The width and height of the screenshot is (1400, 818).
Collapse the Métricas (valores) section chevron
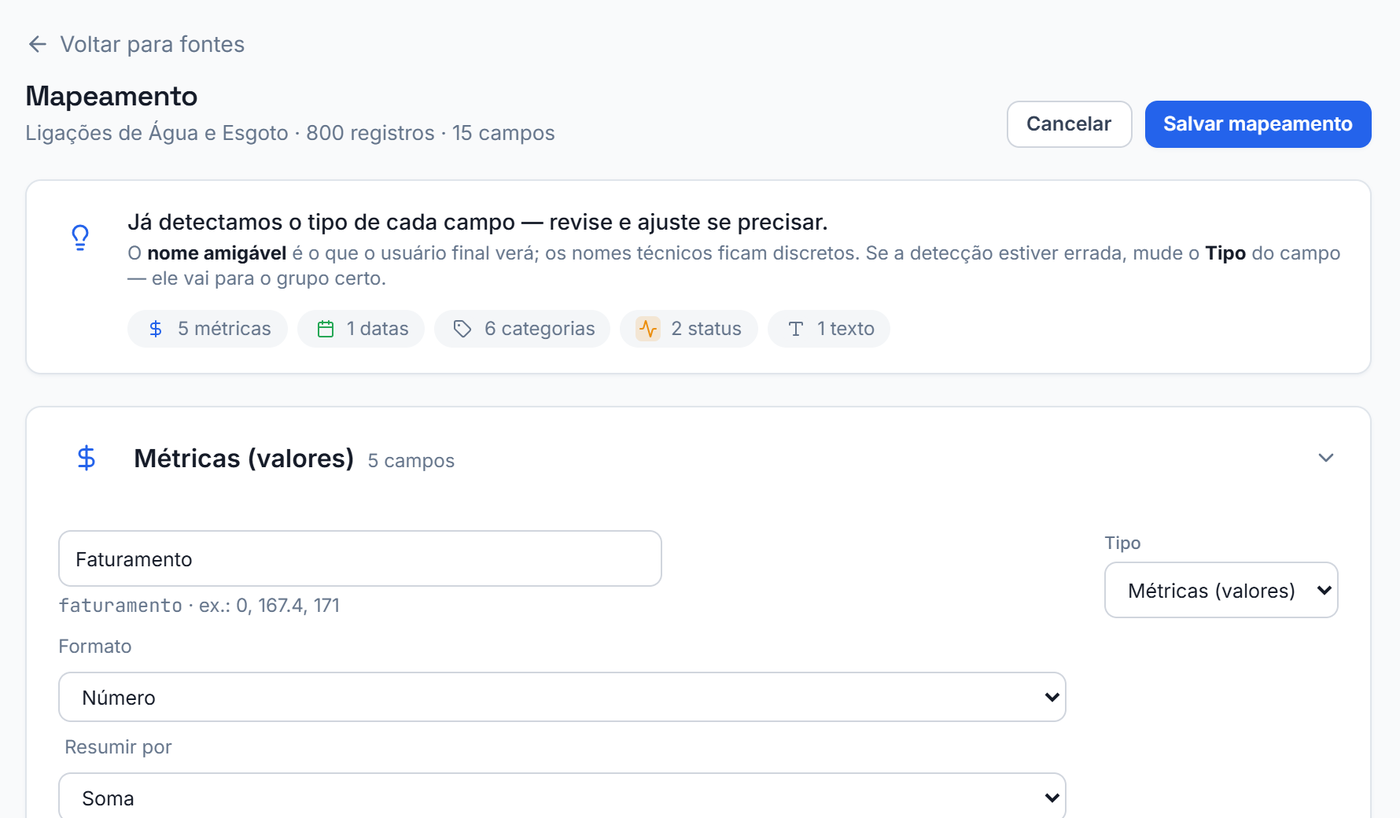tap(1326, 458)
